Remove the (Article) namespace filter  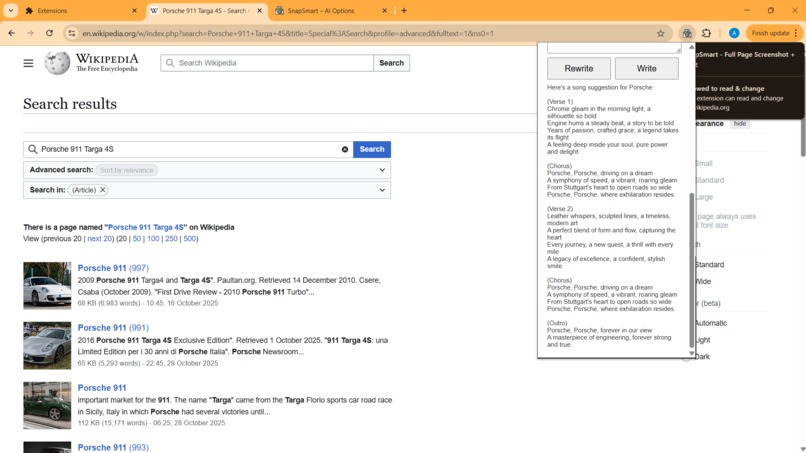pos(103,190)
